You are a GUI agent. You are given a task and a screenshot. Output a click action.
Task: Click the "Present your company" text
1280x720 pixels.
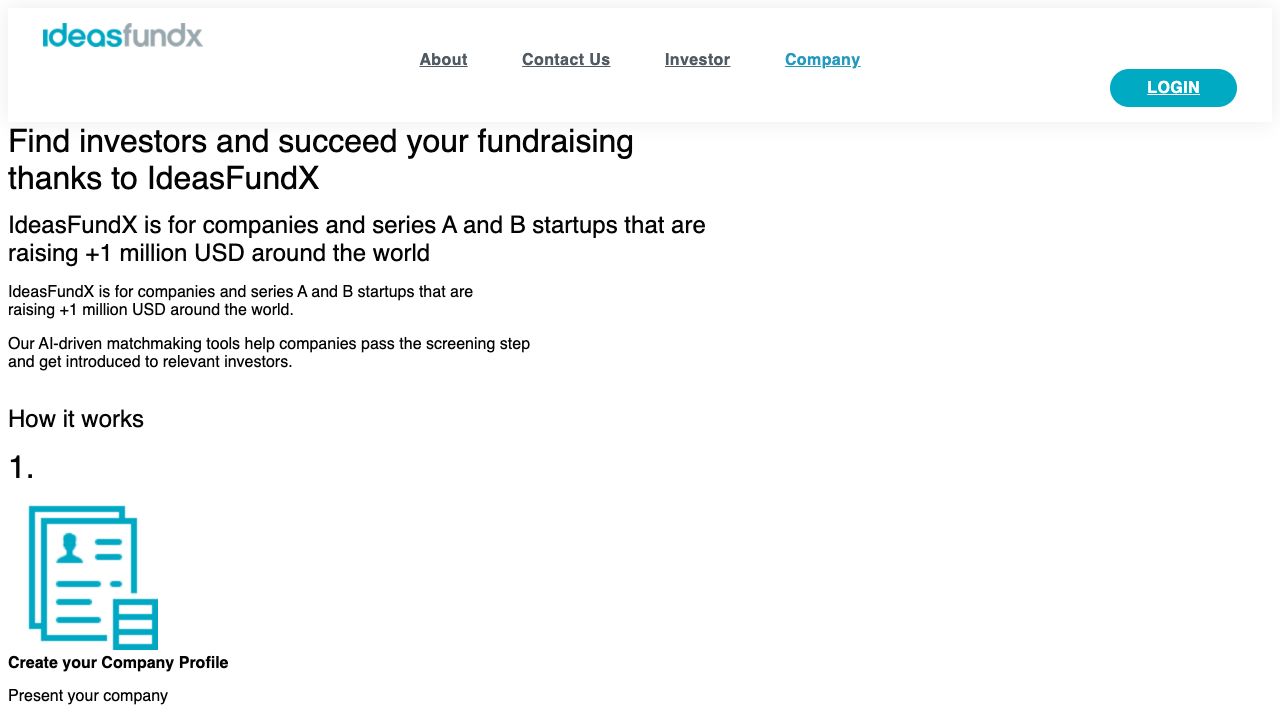[88, 695]
